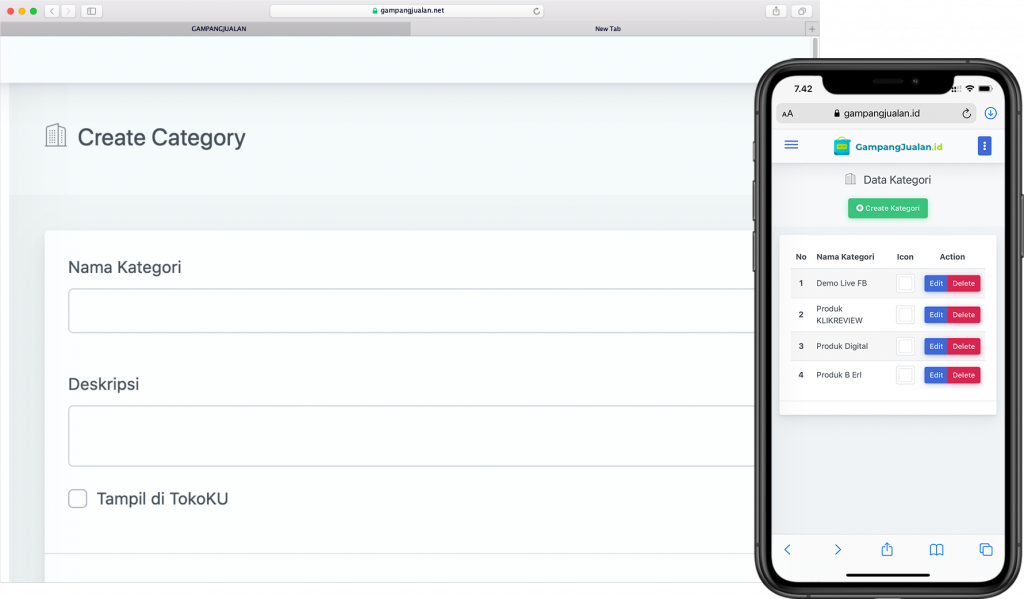Image resolution: width=1024 pixels, height=599 pixels.
Task: Click the Nama Kategori input field
Action: click(x=410, y=311)
